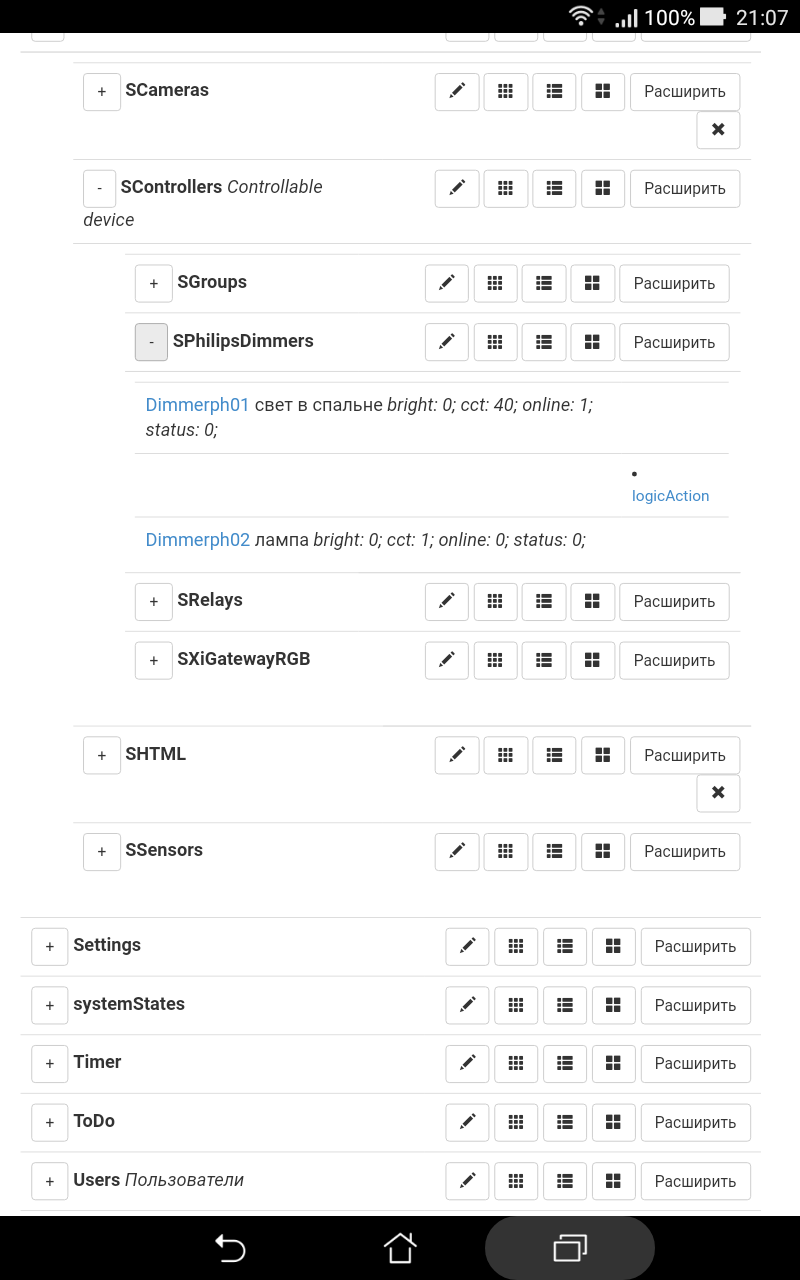Screen dimensions: 800x1280
Task: Open the grid view icon for SXiGatewayRGB
Action: click(x=495, y=660)
